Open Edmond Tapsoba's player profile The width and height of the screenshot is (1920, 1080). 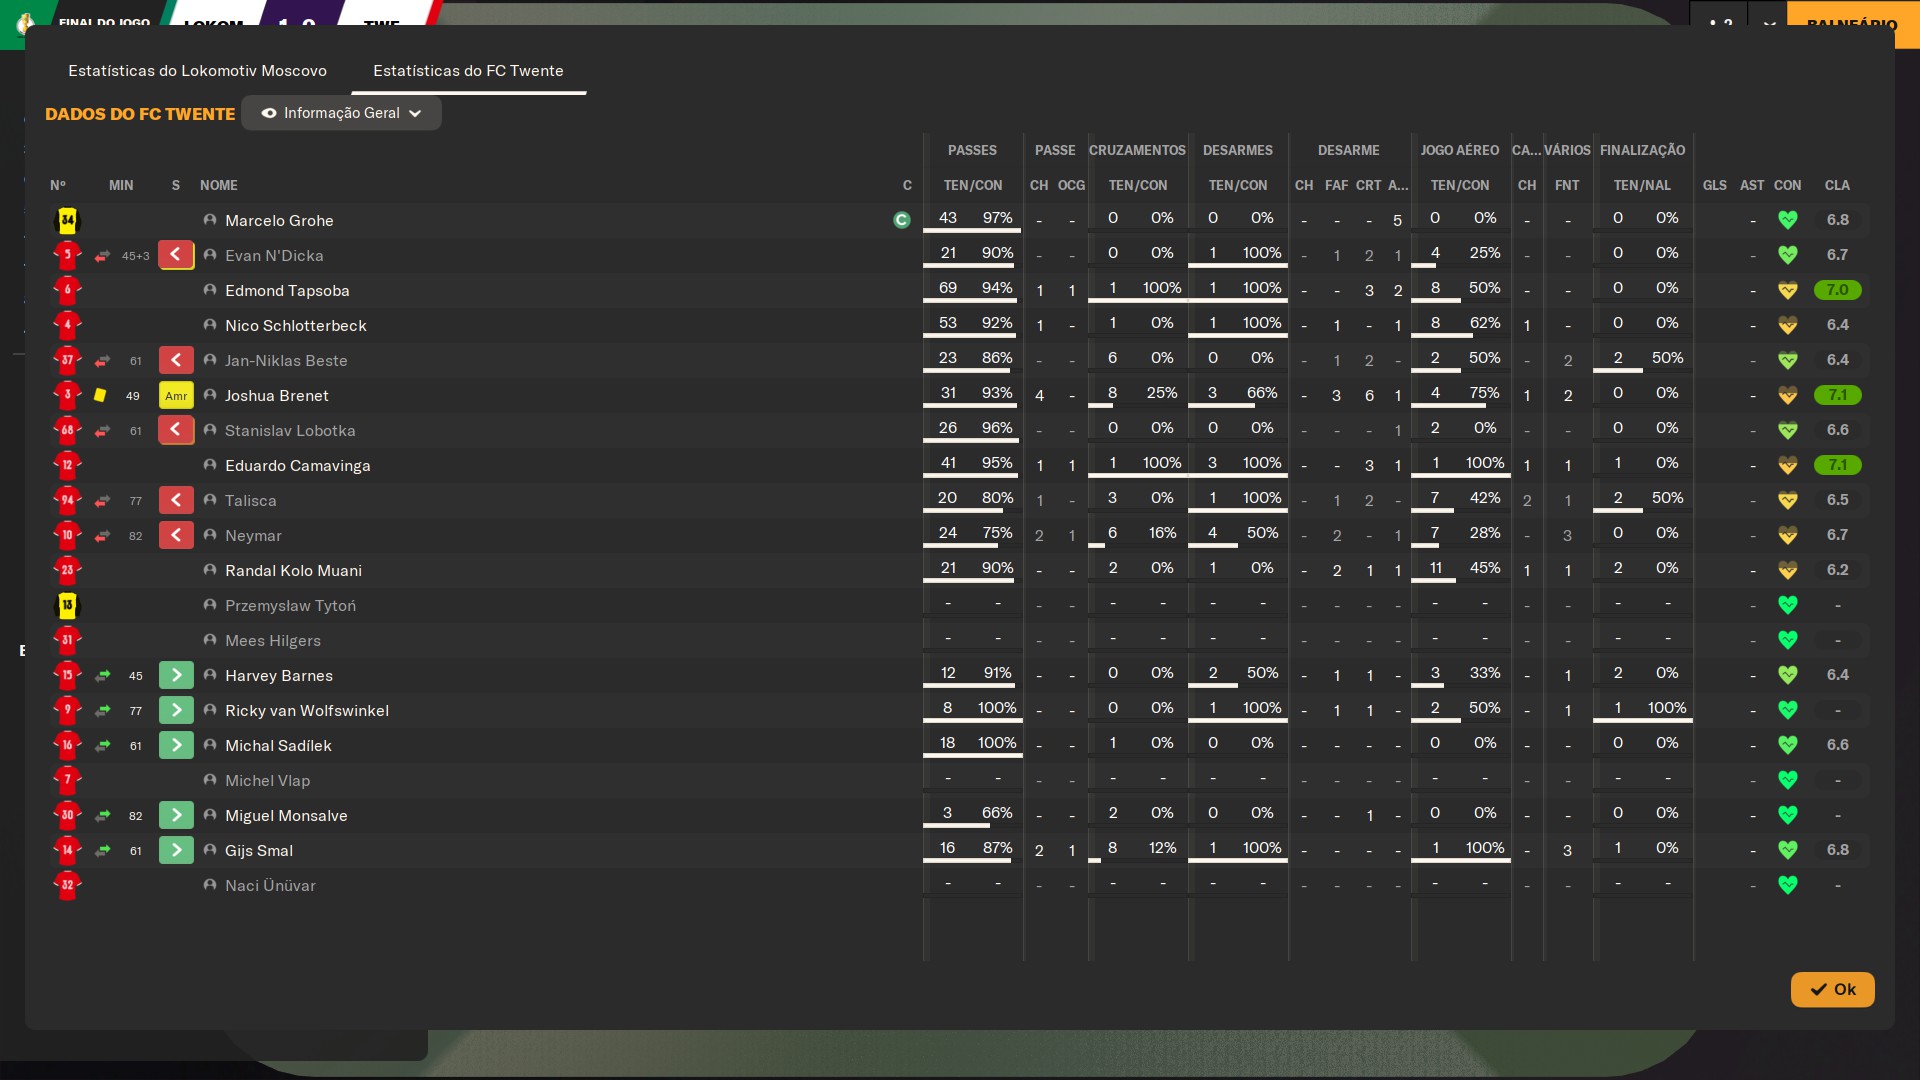coord(287,291)
